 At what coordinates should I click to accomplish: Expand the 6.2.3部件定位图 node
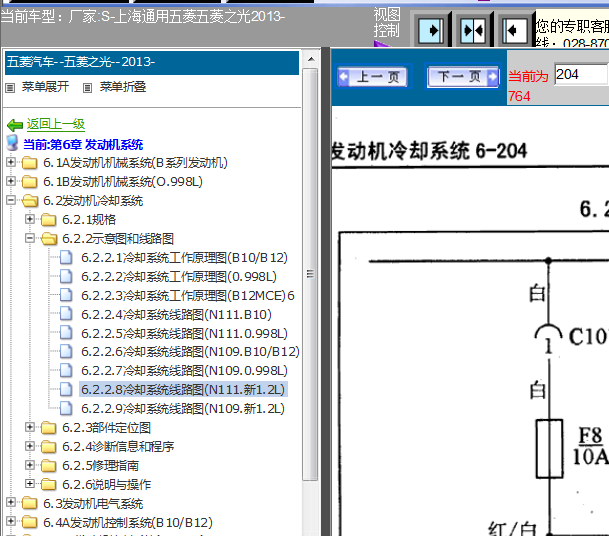pyautogui.click(x=30, y=427)
